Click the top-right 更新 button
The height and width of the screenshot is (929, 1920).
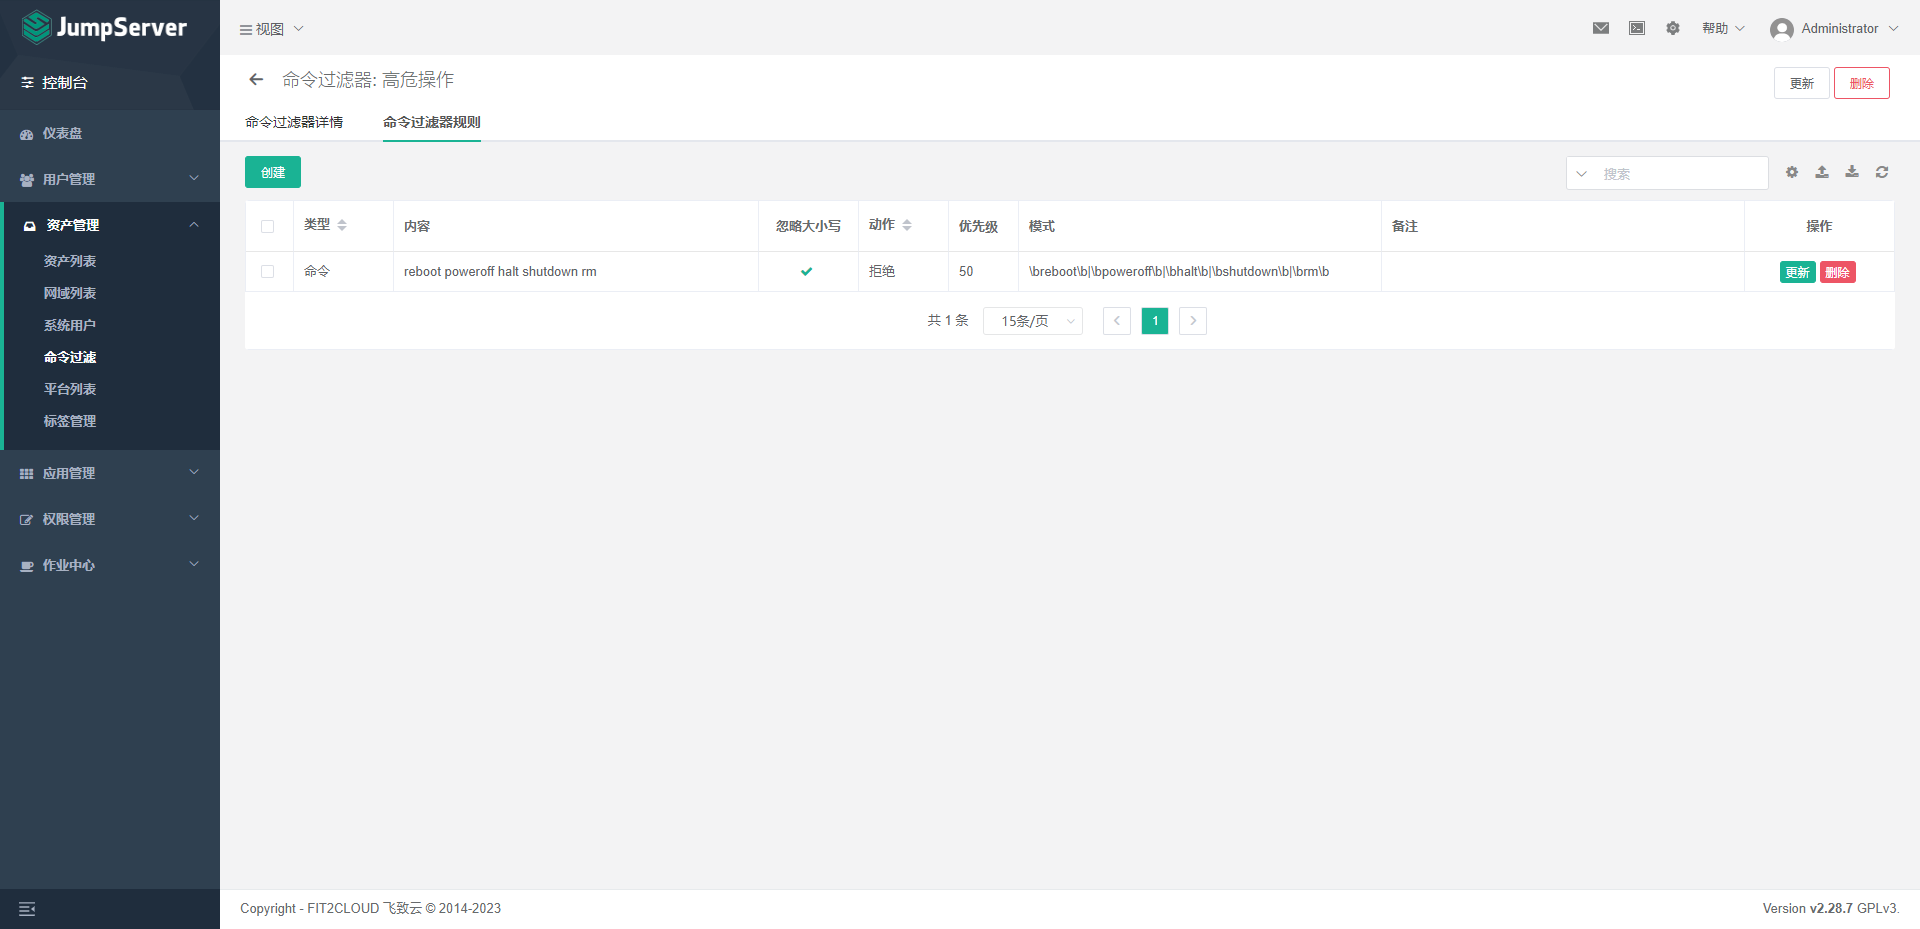[x=1802, y=83]
